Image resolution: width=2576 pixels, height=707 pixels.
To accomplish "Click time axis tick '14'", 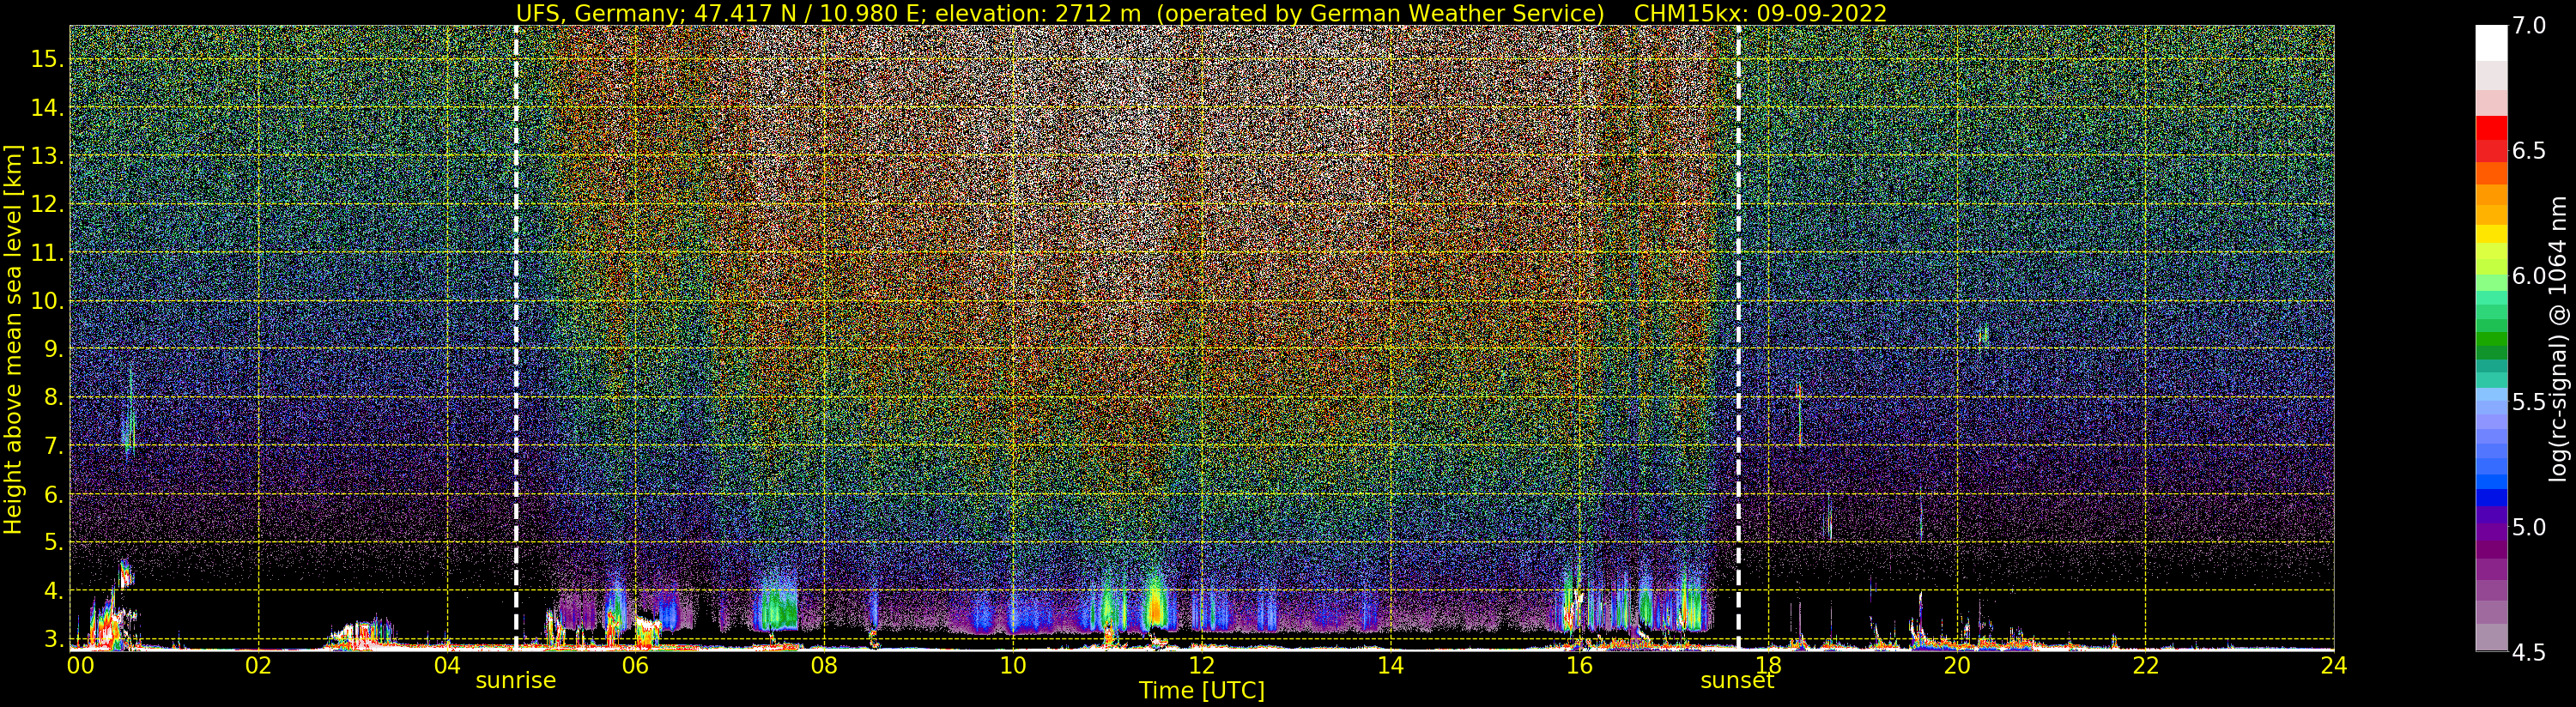I will point(1390,665).
